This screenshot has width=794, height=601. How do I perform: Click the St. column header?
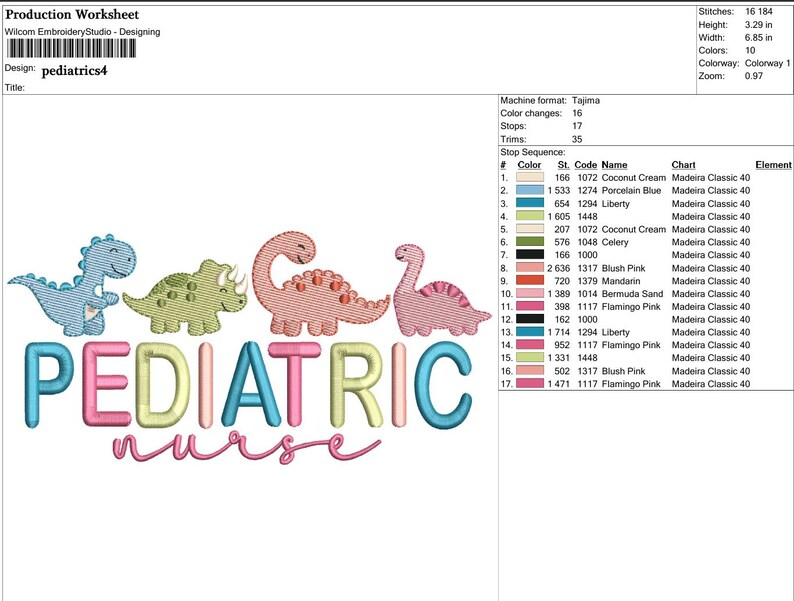click(x=564, y=165)
